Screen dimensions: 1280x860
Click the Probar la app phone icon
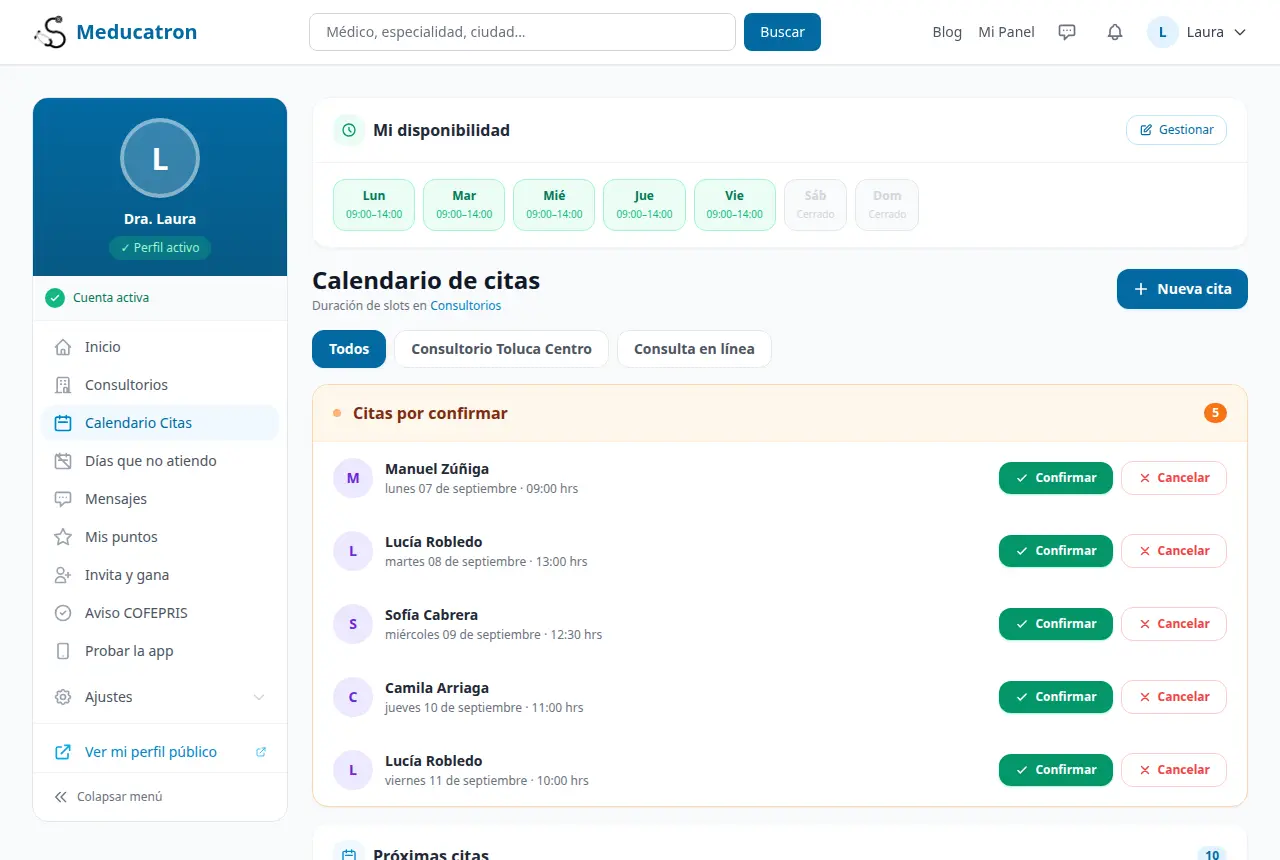63,651
